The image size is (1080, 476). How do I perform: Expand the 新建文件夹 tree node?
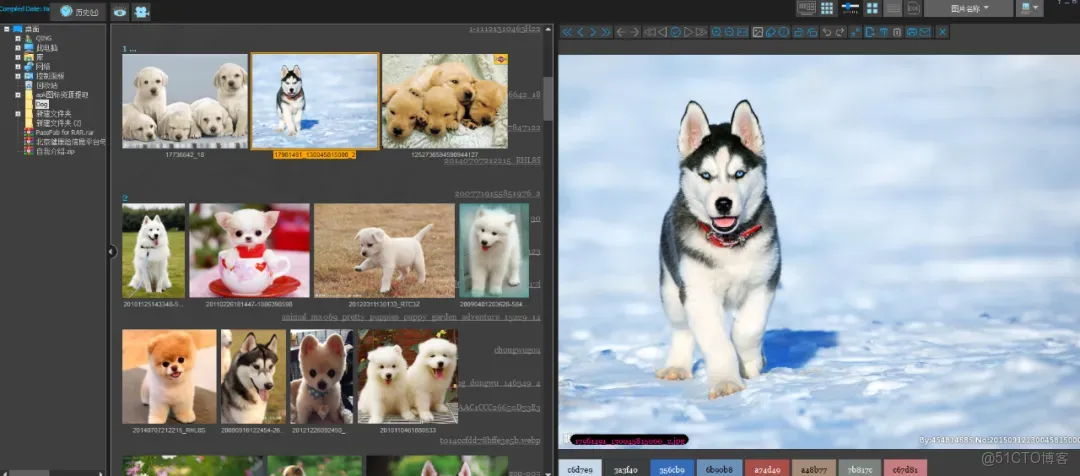(18, 113)
